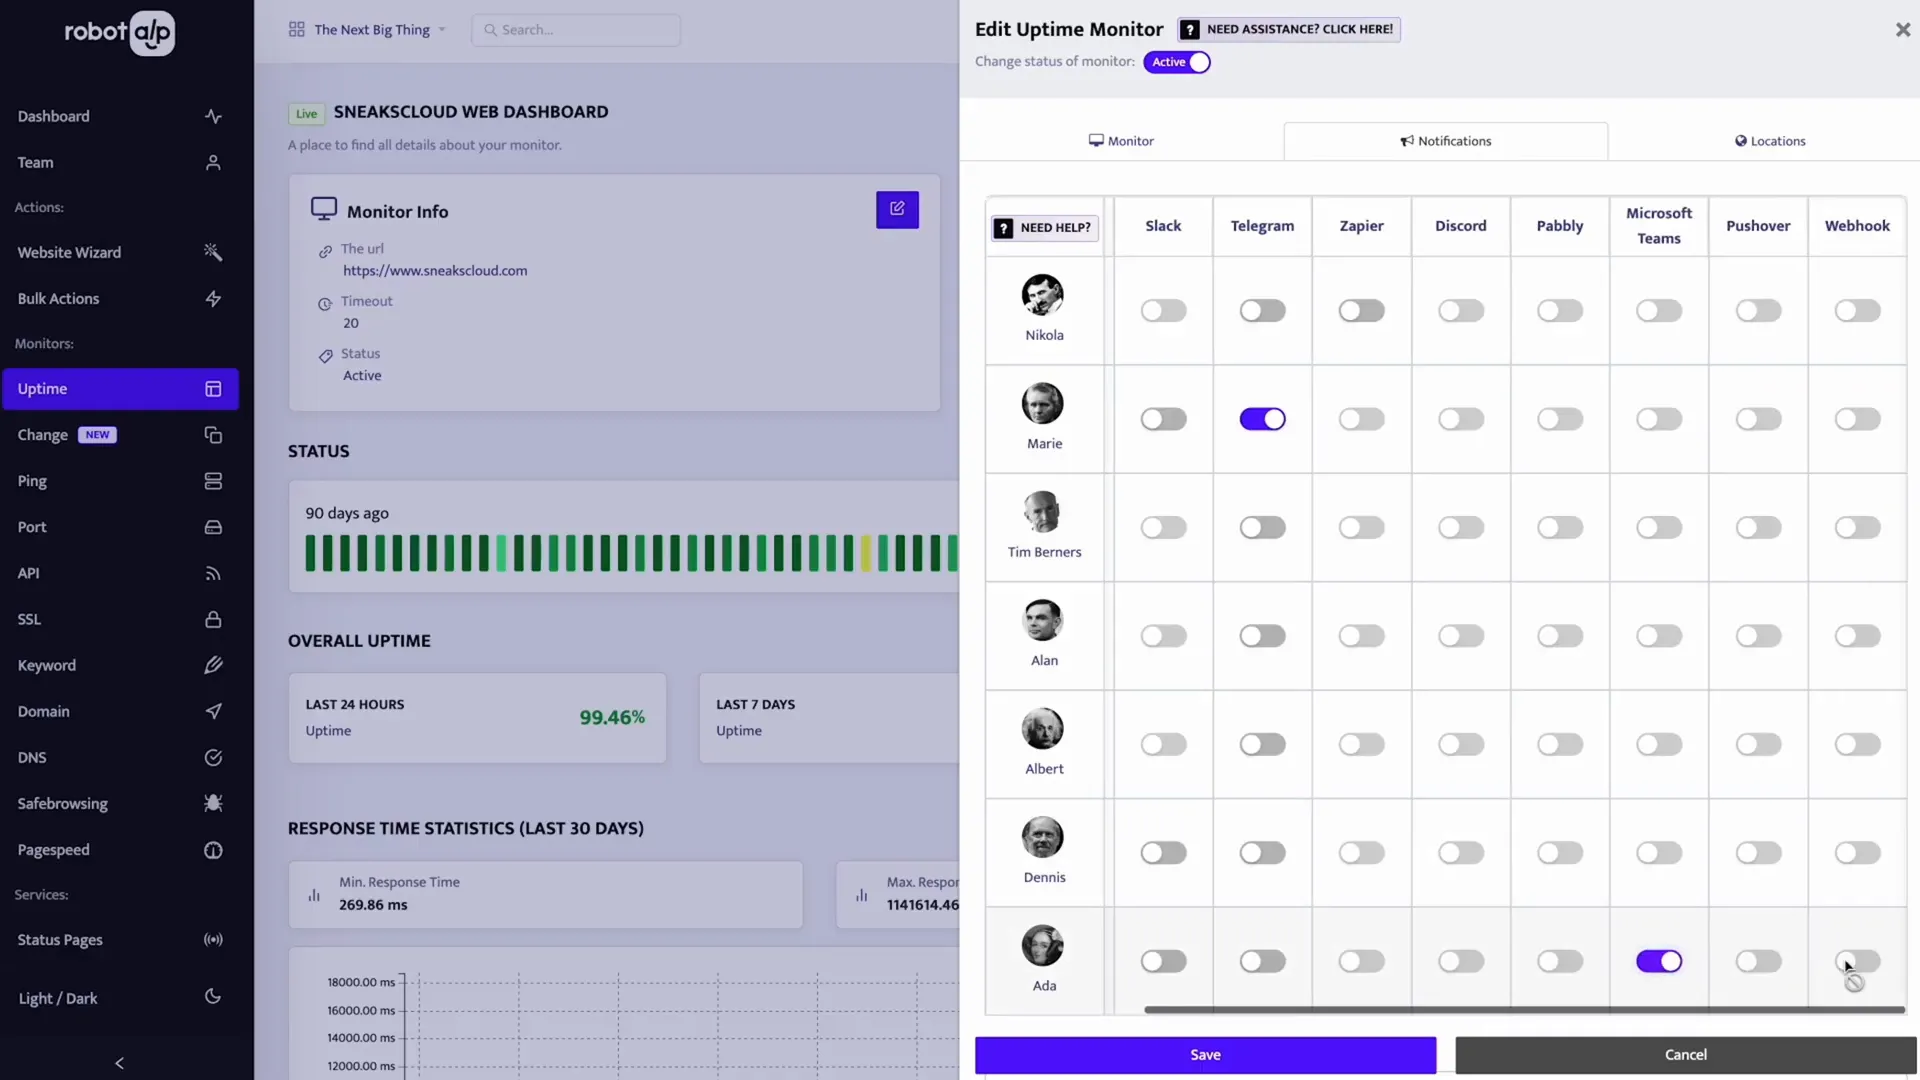This screenshot has width=1920, height=1080.
Task: Cancel editing the uptime monitor
Action: tap(1686, 1055)
